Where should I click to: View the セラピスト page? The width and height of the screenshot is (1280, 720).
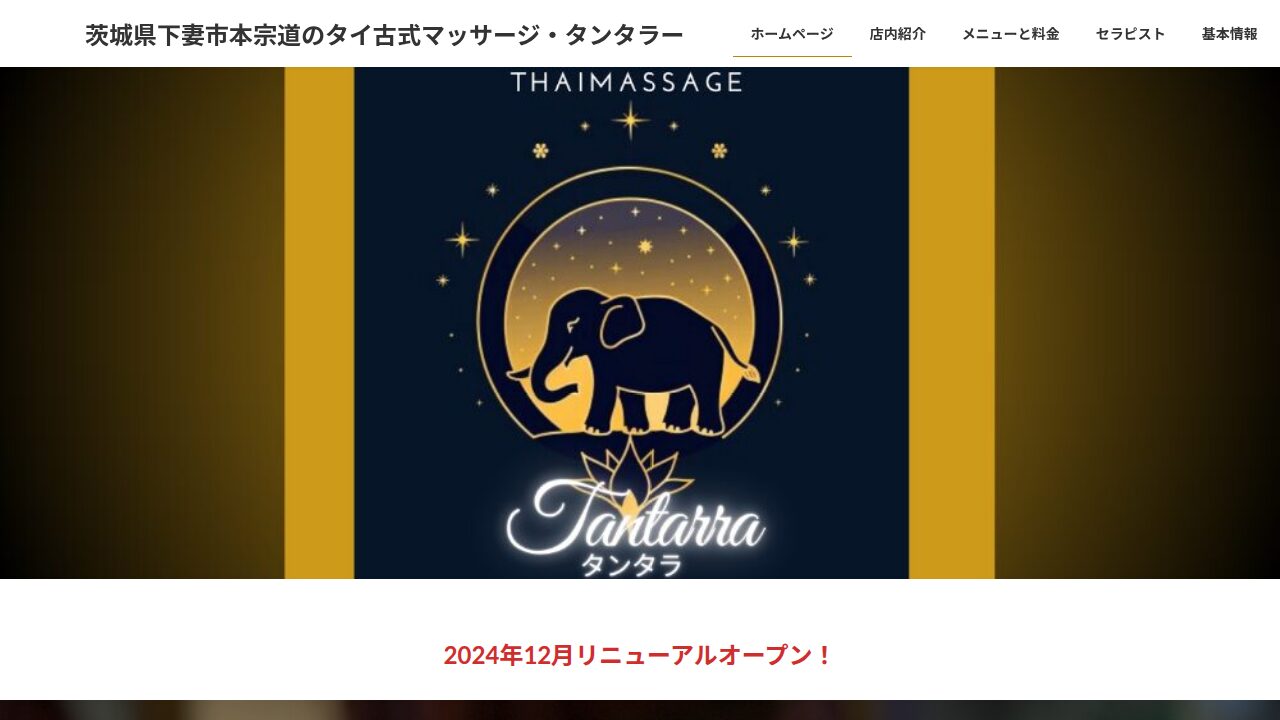click(x=1130, y=33)
